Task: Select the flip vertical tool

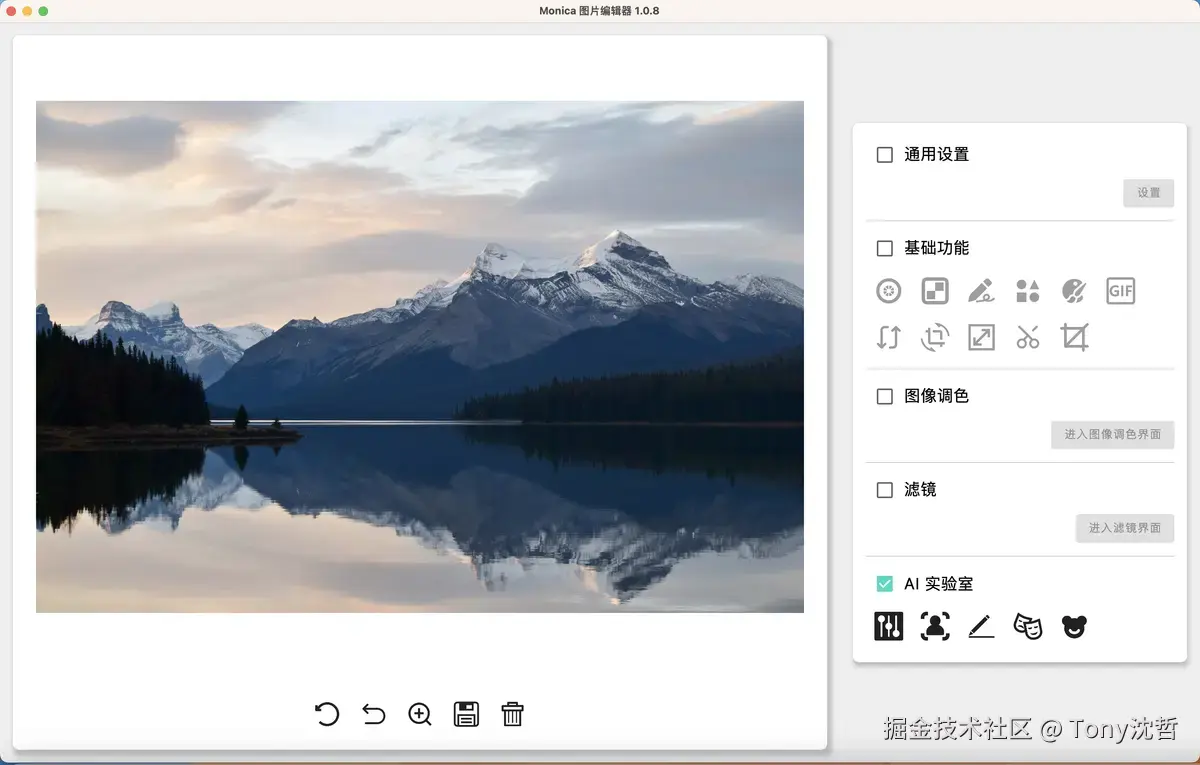Action: pos(887,337)
